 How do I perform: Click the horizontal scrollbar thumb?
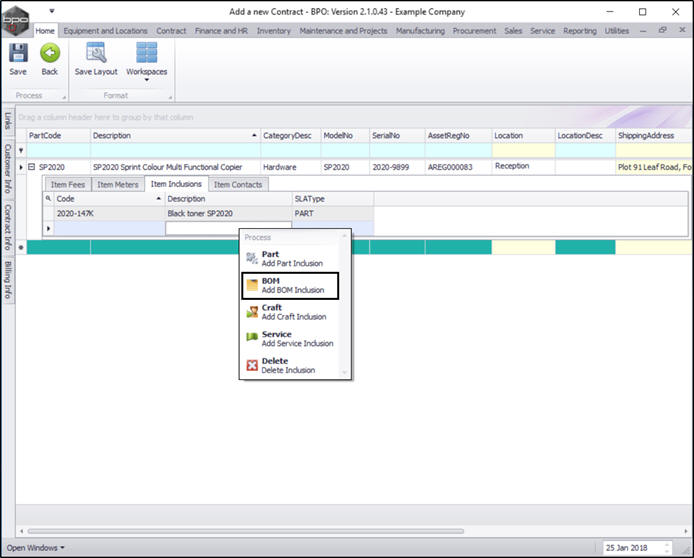246,531
